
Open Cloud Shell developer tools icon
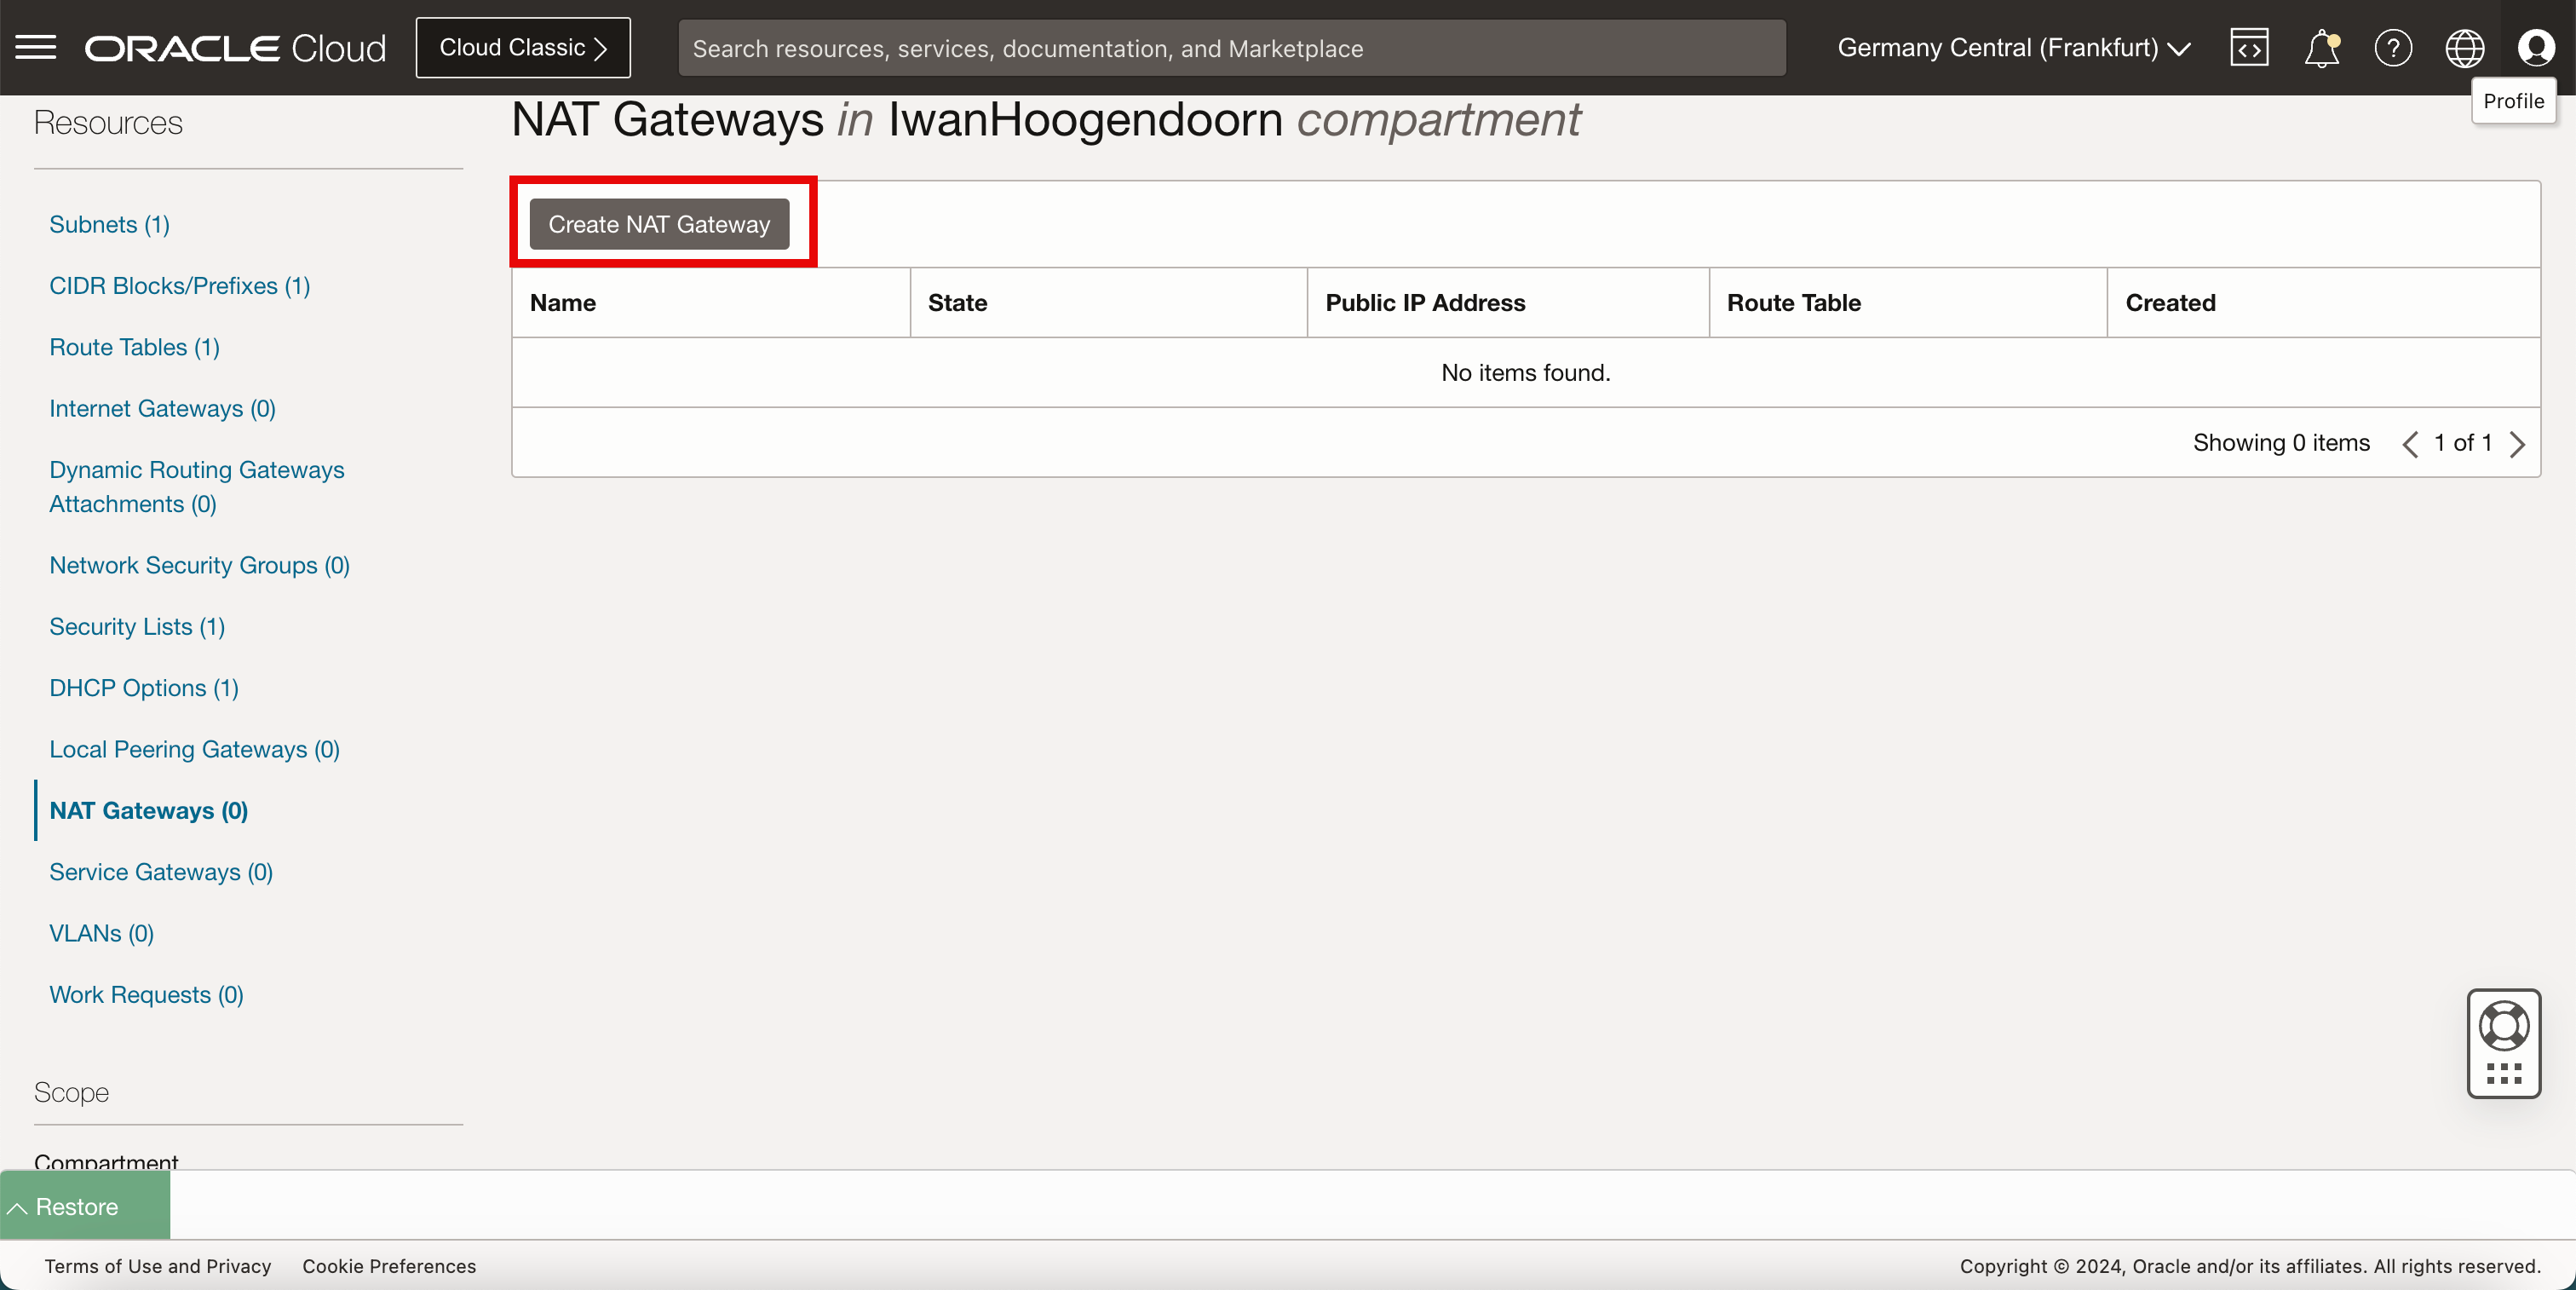tap(2248, 47)
